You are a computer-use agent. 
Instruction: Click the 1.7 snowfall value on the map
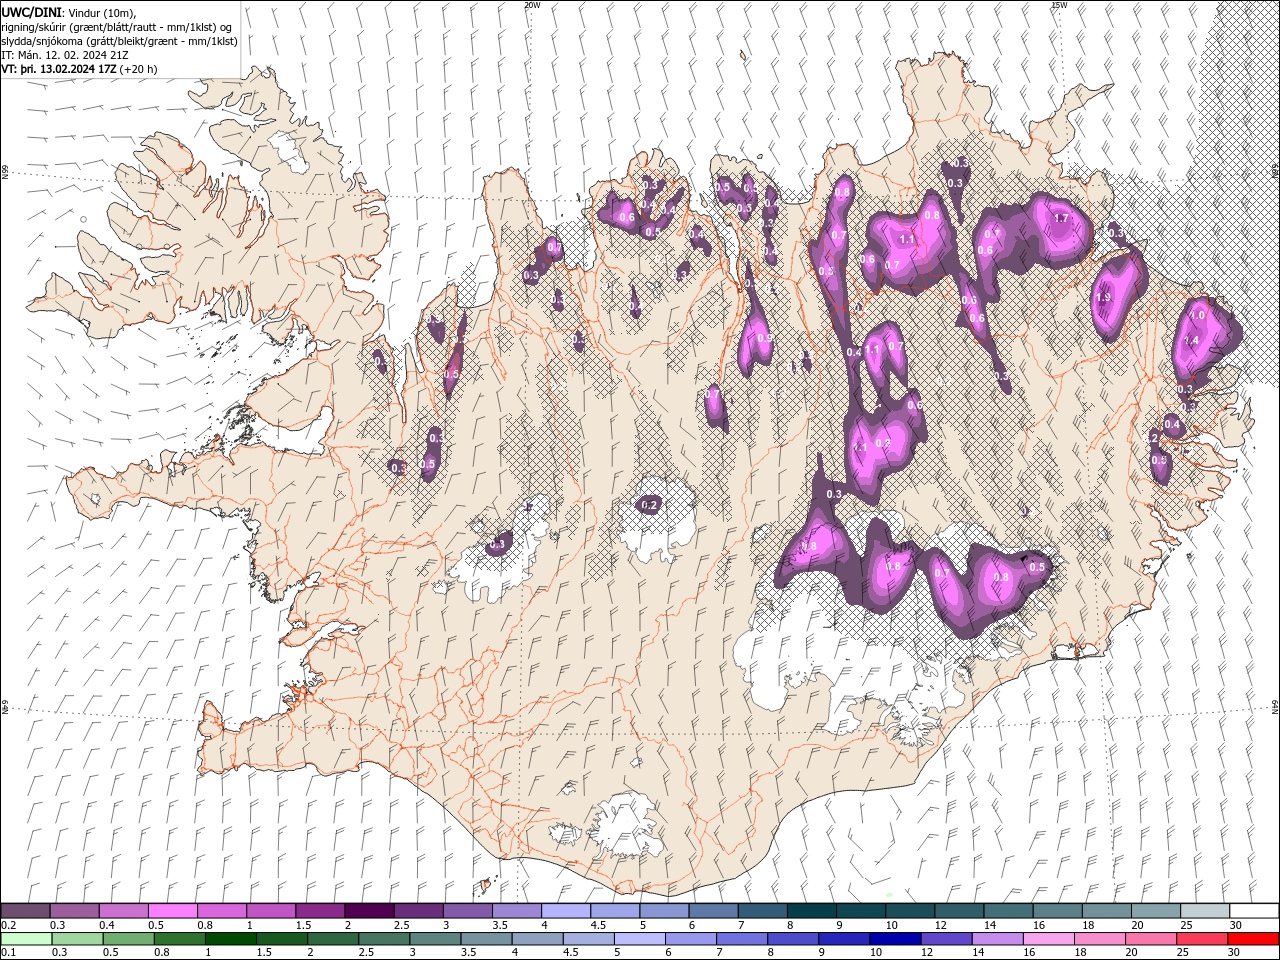[x=1062, y=218]
